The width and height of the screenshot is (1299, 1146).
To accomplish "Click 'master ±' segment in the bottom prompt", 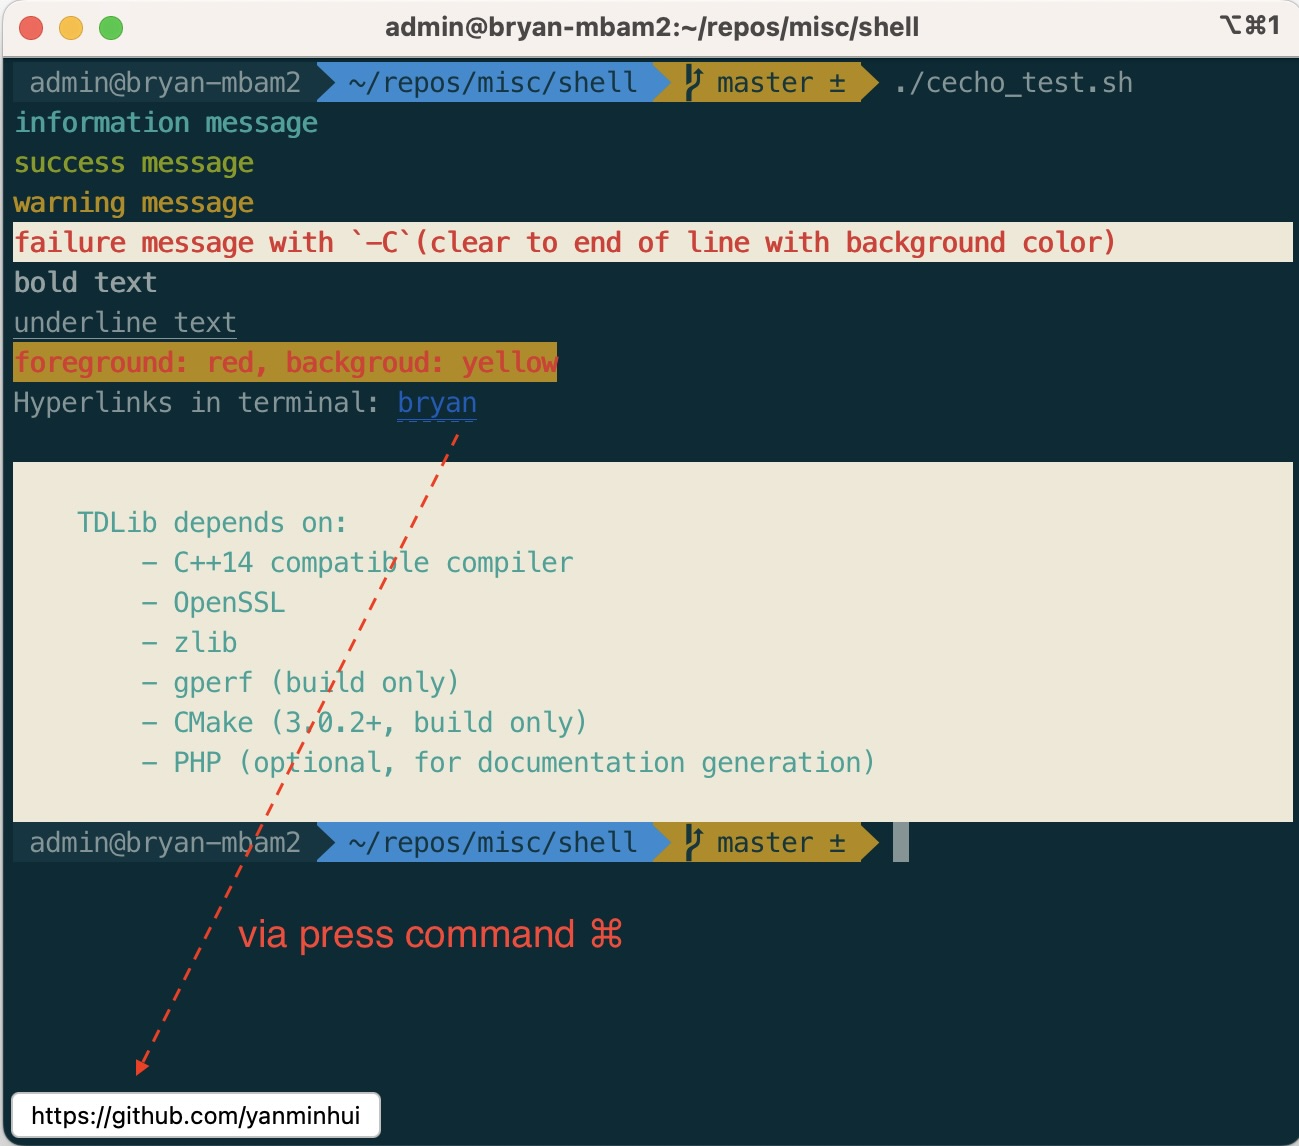I will [781, 842].
